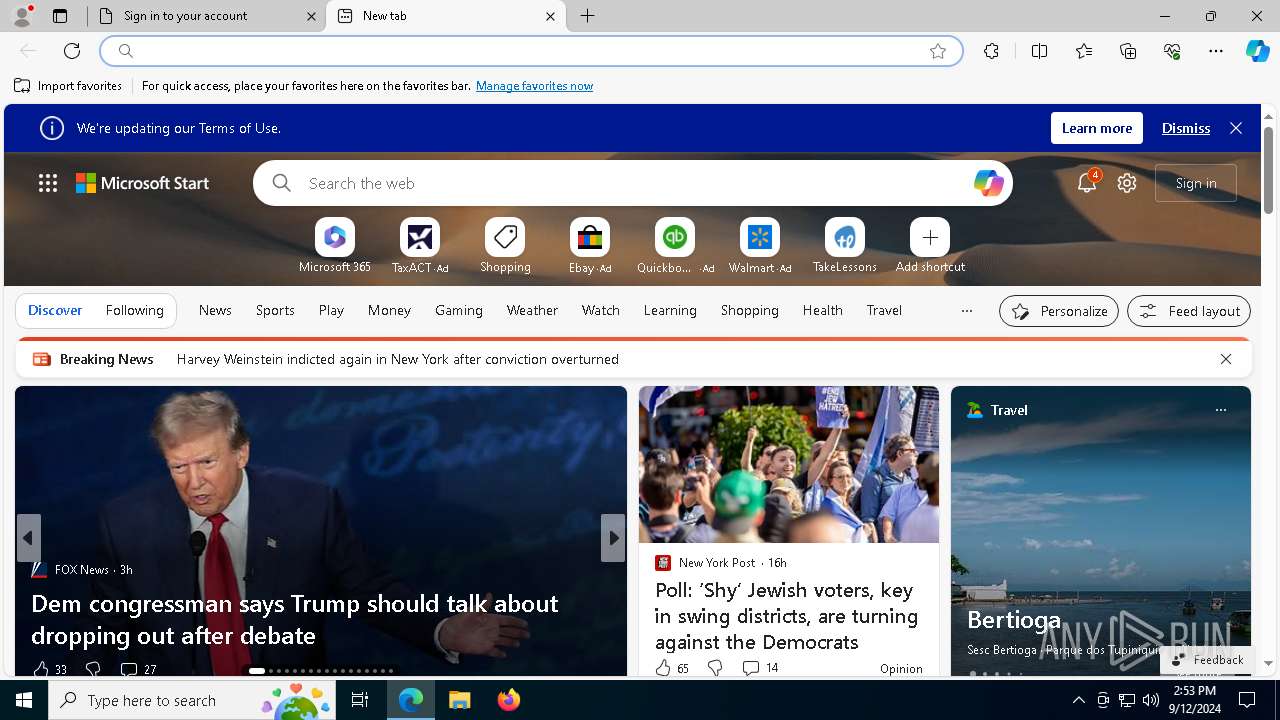1280x720 pixels.
Task: Open the Weather category
Action: (532, 311)
